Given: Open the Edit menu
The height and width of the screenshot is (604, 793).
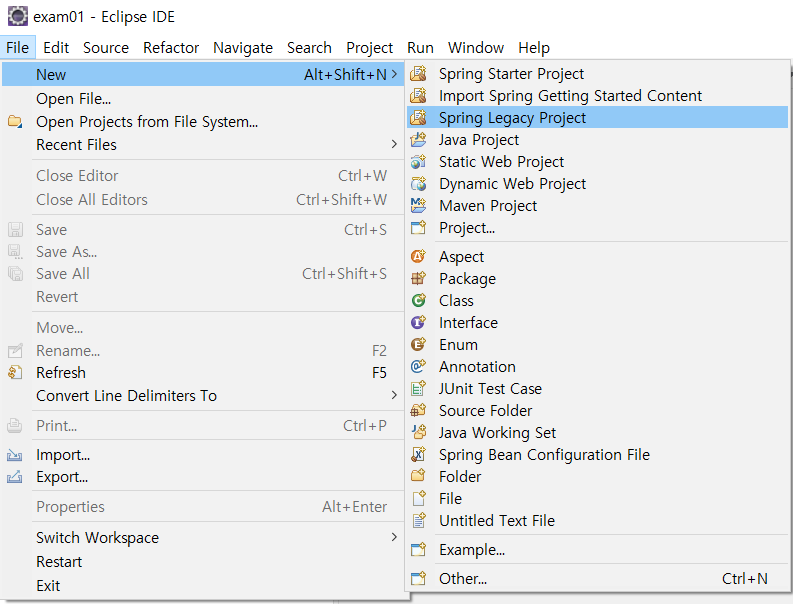Looking at the screenshot, I should point(56,48).
